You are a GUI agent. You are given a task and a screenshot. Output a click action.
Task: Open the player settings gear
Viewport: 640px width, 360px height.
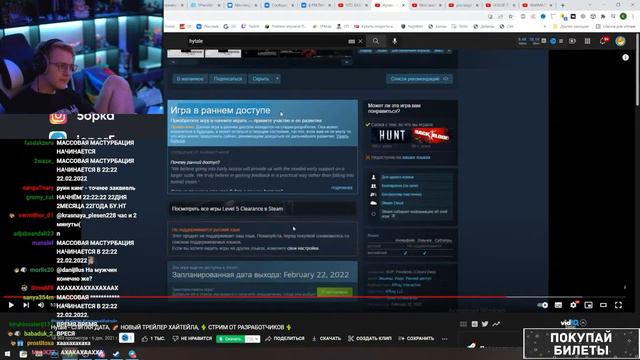573,305
